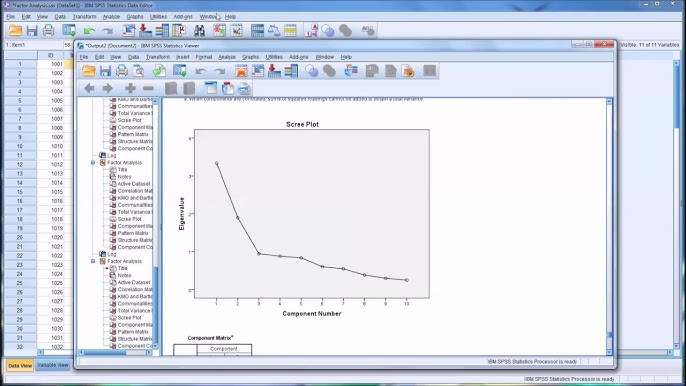Viewport: 686px width, 386px height.
Task: Click the Insert Title icon in outline toolbar
Action: pos(228,88)
